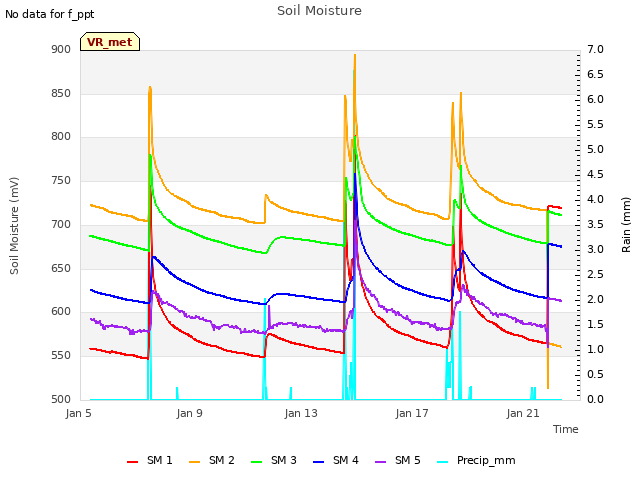Click the Jan 17 x-axis tick label
The height and width of the screenshot is (480, 640).
click(412, 413)
